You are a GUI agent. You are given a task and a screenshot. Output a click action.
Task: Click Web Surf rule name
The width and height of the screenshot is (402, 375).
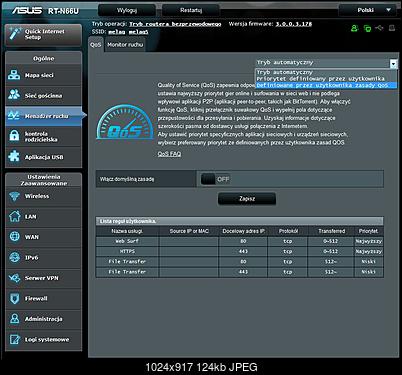click(127, 241)
